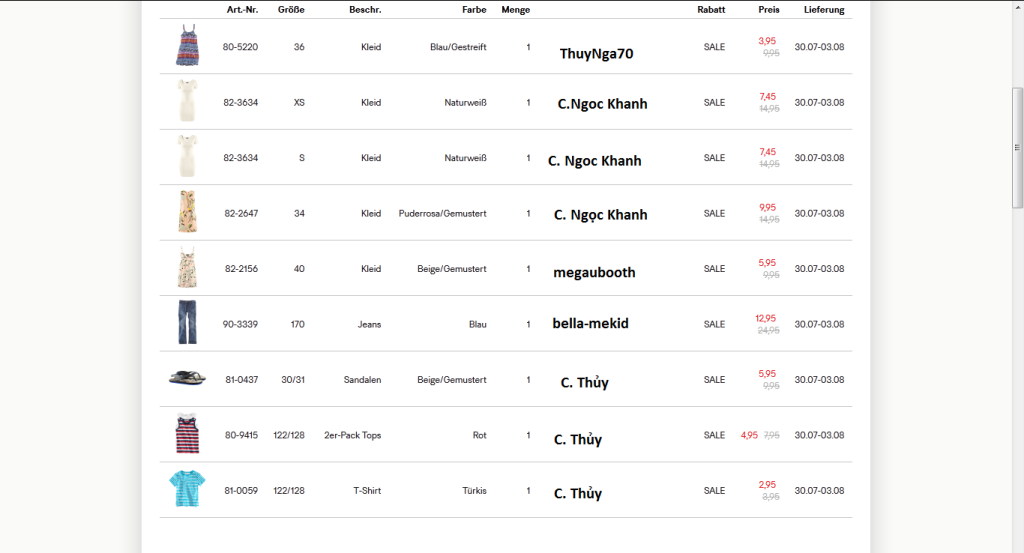Click article number 90-3339 for Jeans

240,324
